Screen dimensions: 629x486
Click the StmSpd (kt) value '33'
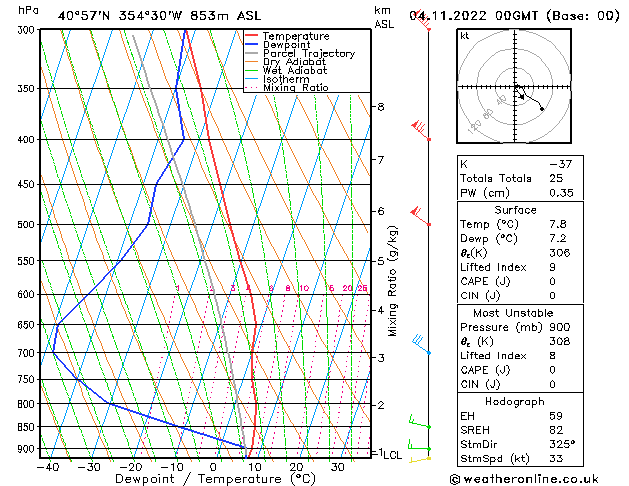point(556,459)
